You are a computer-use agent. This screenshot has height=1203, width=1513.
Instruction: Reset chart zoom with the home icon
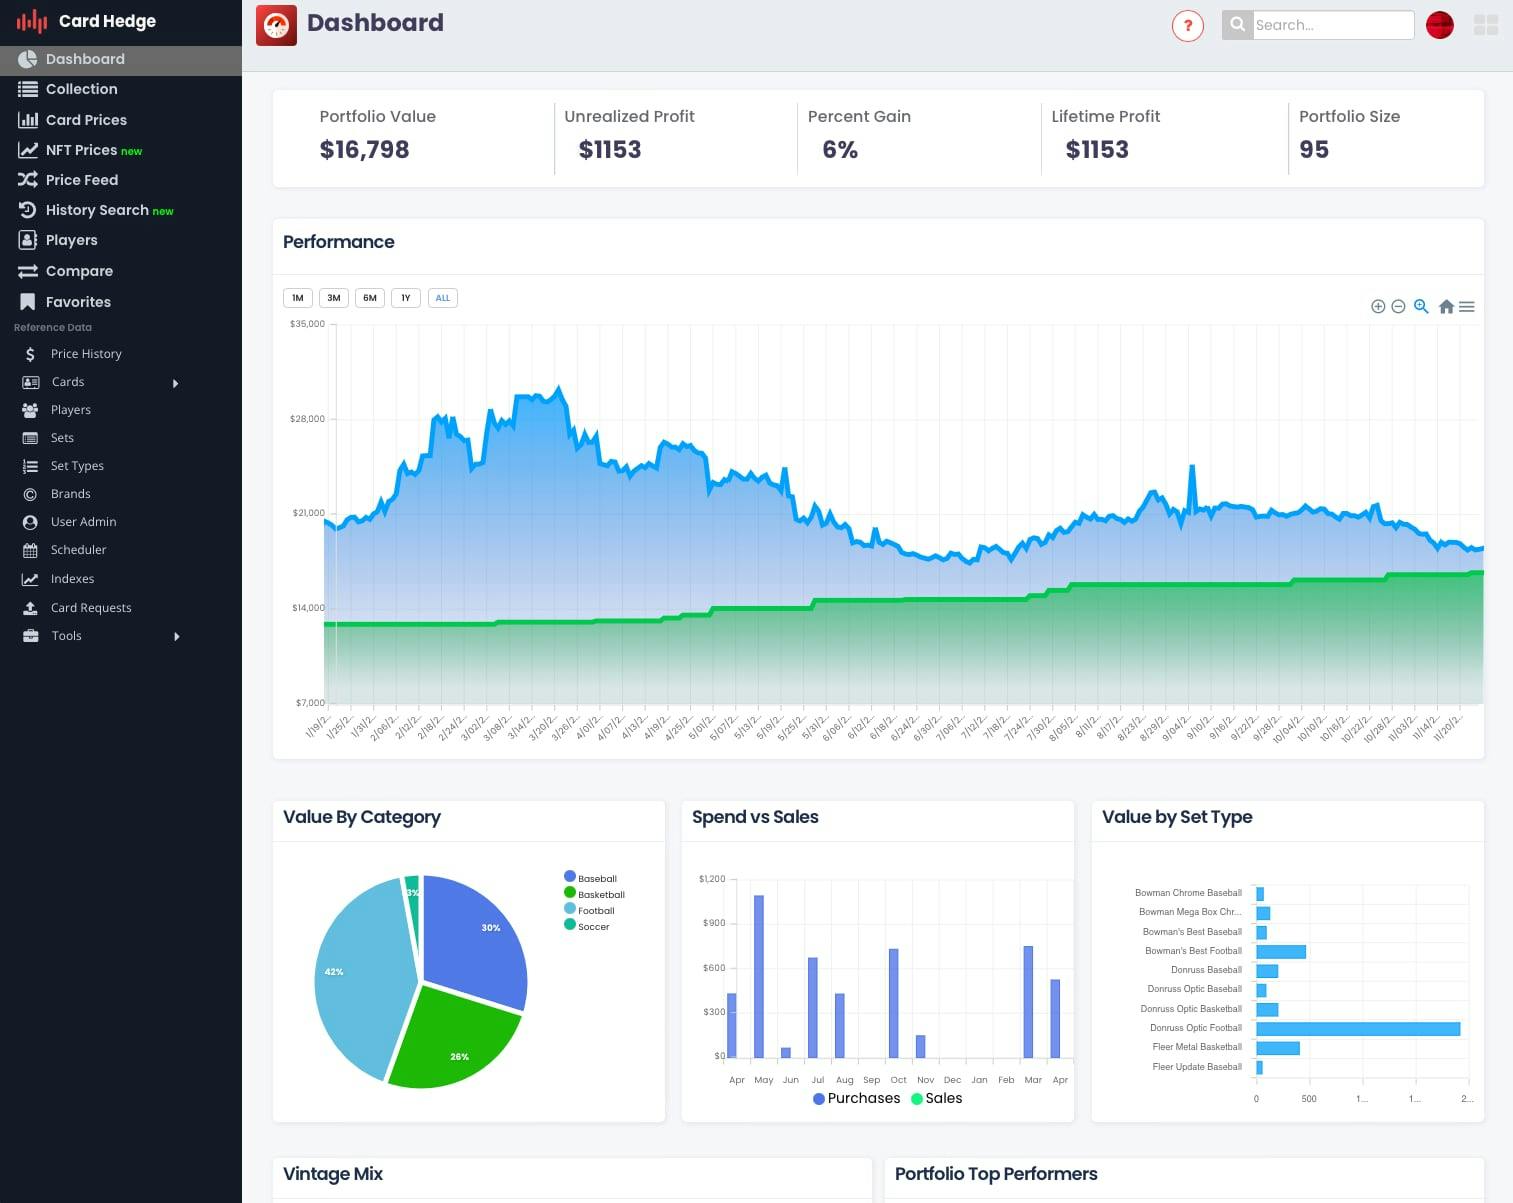[x=1446, y=307]
